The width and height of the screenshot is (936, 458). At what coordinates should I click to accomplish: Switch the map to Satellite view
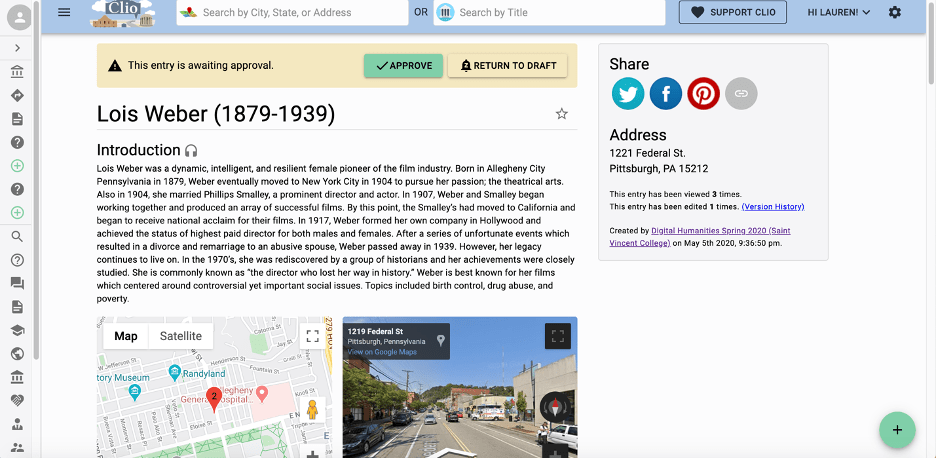click(181, 336)
